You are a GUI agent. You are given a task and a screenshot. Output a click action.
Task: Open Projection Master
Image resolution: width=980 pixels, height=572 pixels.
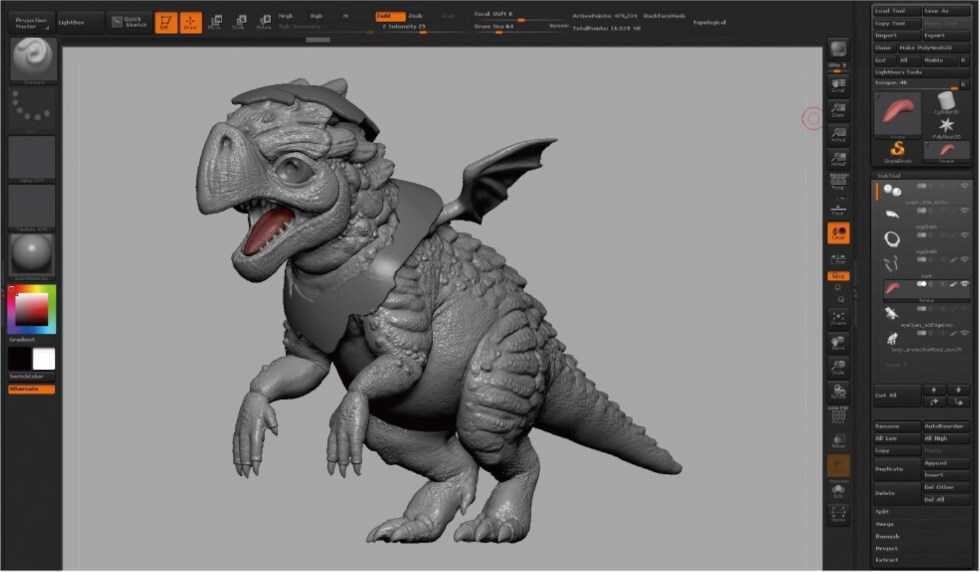coord(31,21)
